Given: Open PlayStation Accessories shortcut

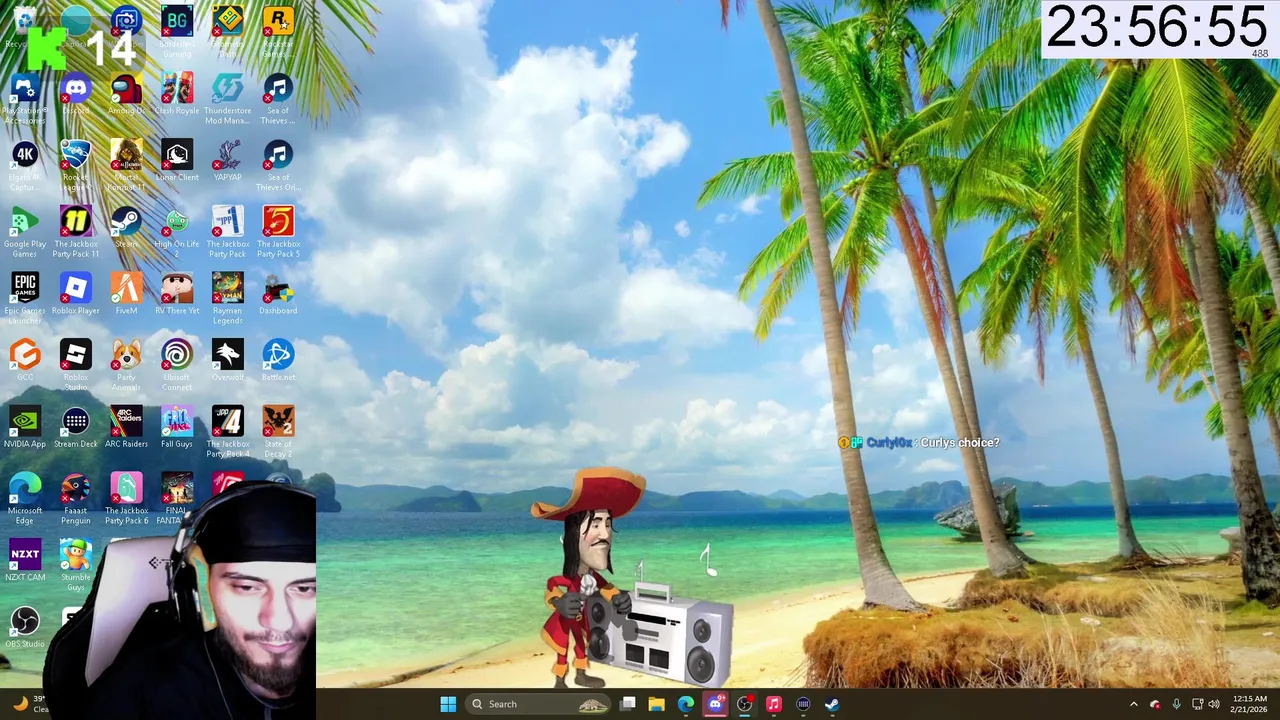Looking at the screenshot, I should pos(25,100).
